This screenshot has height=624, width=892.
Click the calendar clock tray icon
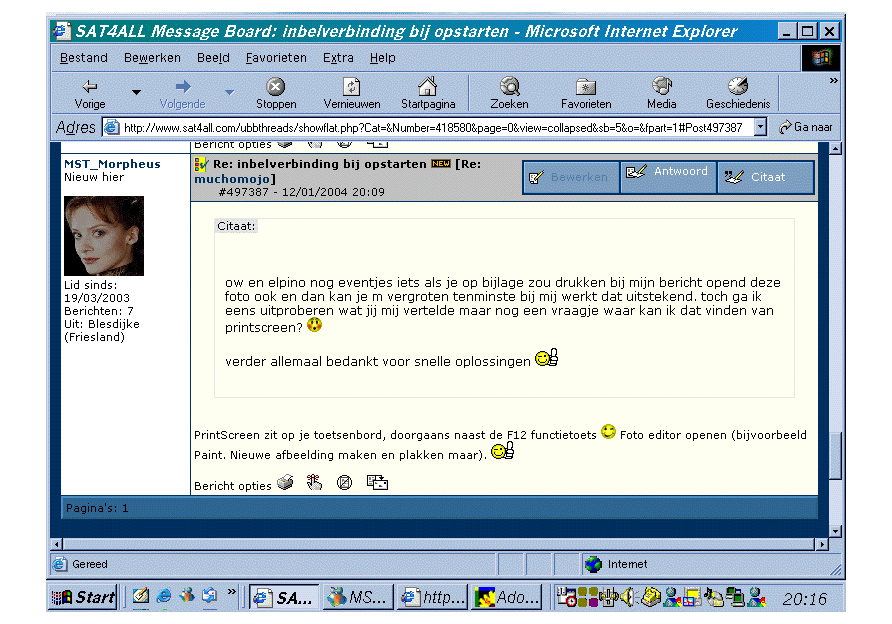[x=567, y=597]
